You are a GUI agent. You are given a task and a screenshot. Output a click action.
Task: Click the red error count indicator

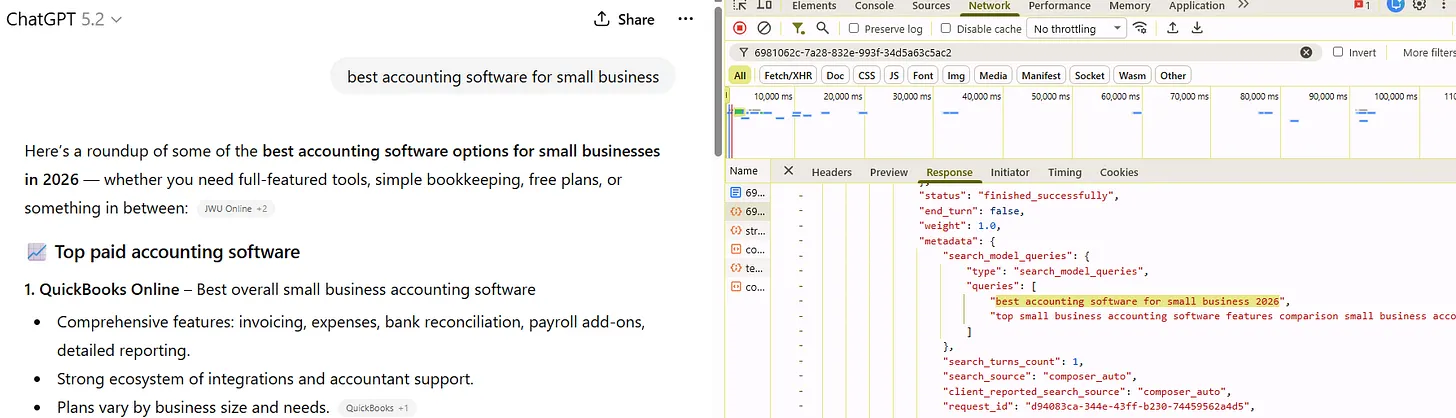tap(1362, 6)
